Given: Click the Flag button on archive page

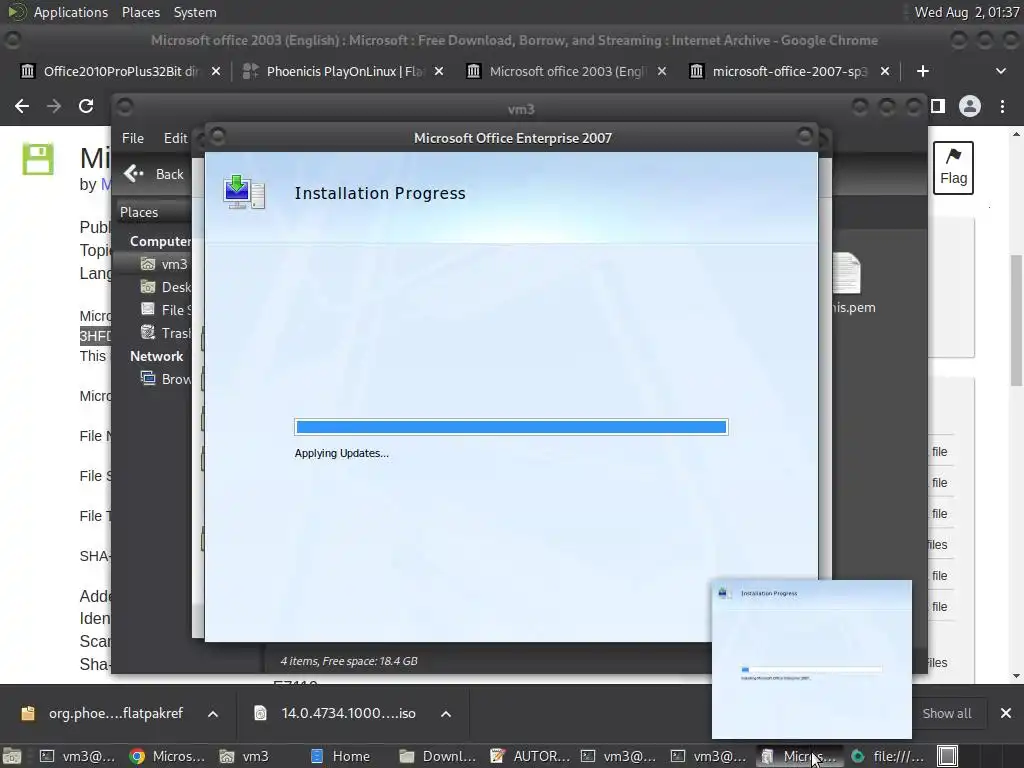Looking at the screenshot, I should coord(953,168).
